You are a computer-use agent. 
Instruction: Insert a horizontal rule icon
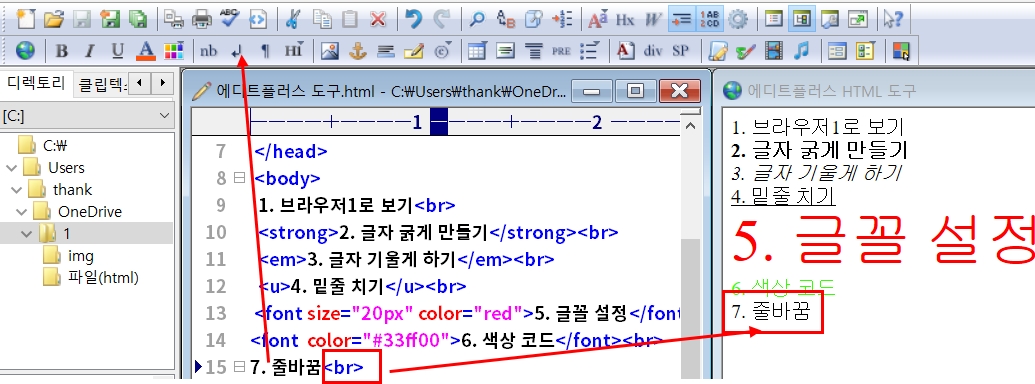pyautogui.click(x=385, y=51)
